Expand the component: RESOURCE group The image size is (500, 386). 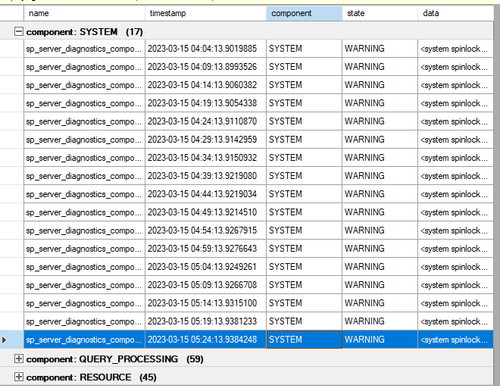[x=19, y=377]
